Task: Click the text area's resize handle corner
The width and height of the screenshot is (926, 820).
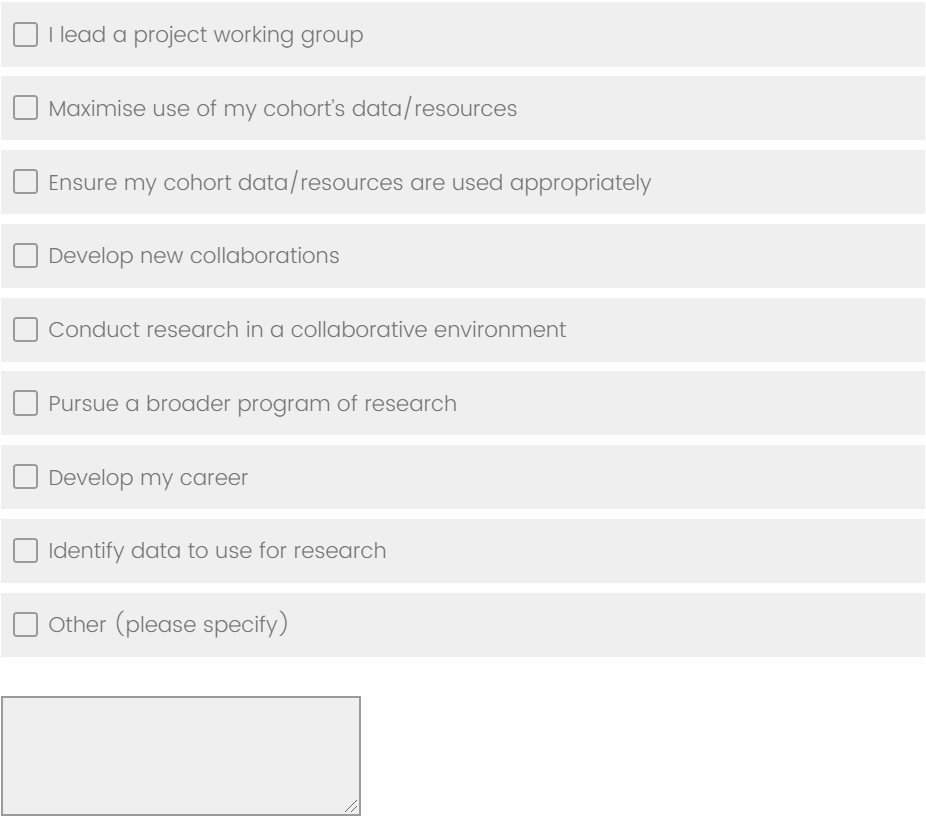Action: point(352,808)
